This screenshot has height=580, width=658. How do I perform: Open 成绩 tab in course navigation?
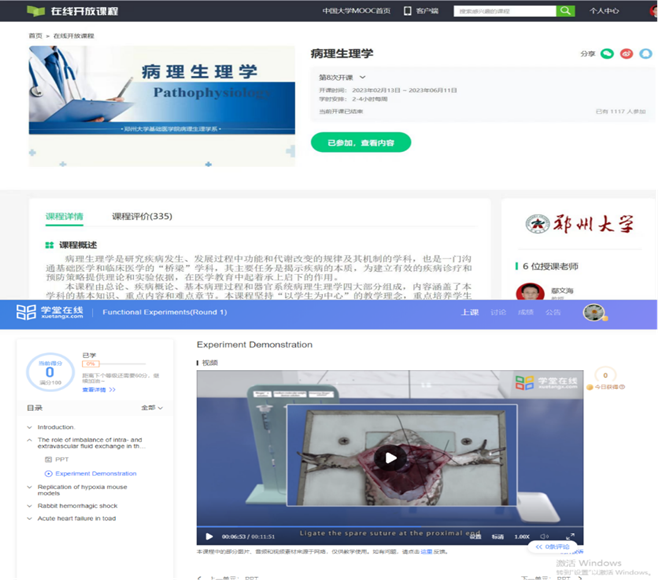[x=525, y=312]
